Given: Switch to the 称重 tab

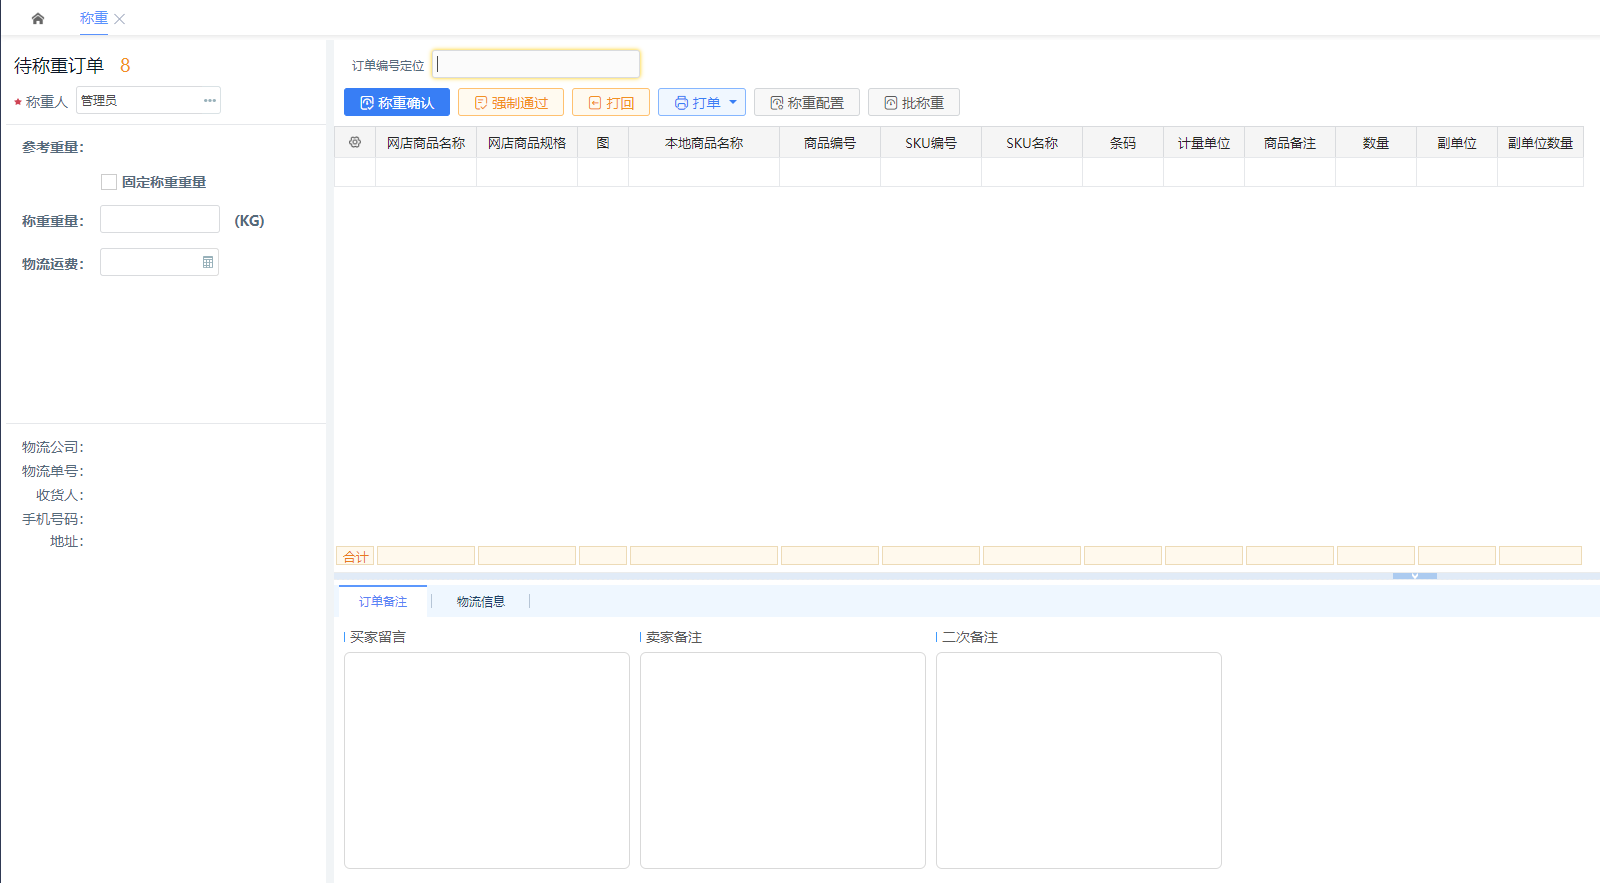Looking at the screenshot, I should 94,18.
